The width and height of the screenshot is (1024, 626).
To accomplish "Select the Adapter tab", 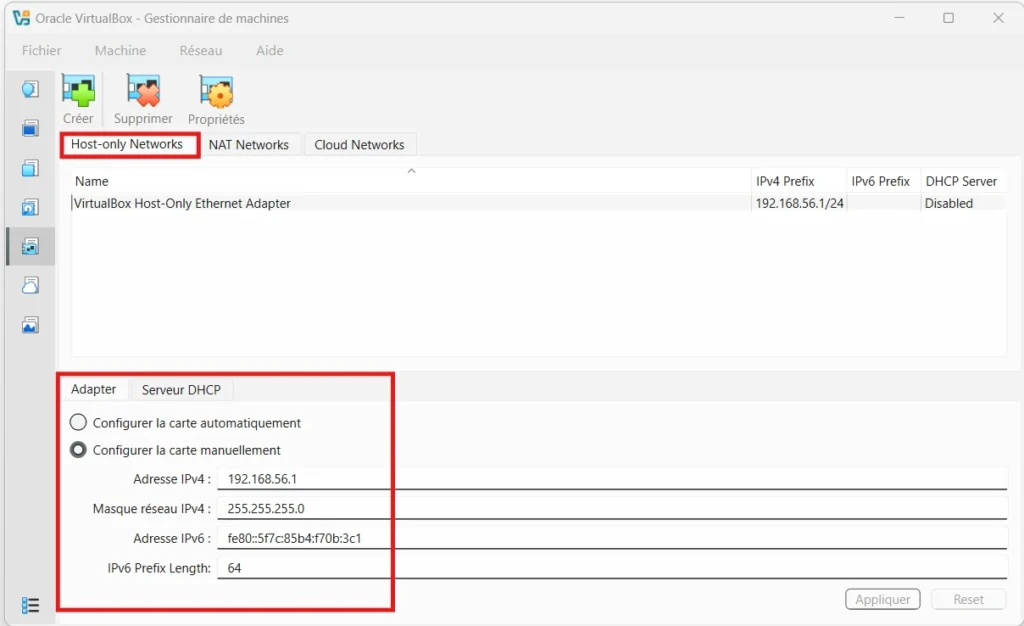I will [x=93, y=389].
